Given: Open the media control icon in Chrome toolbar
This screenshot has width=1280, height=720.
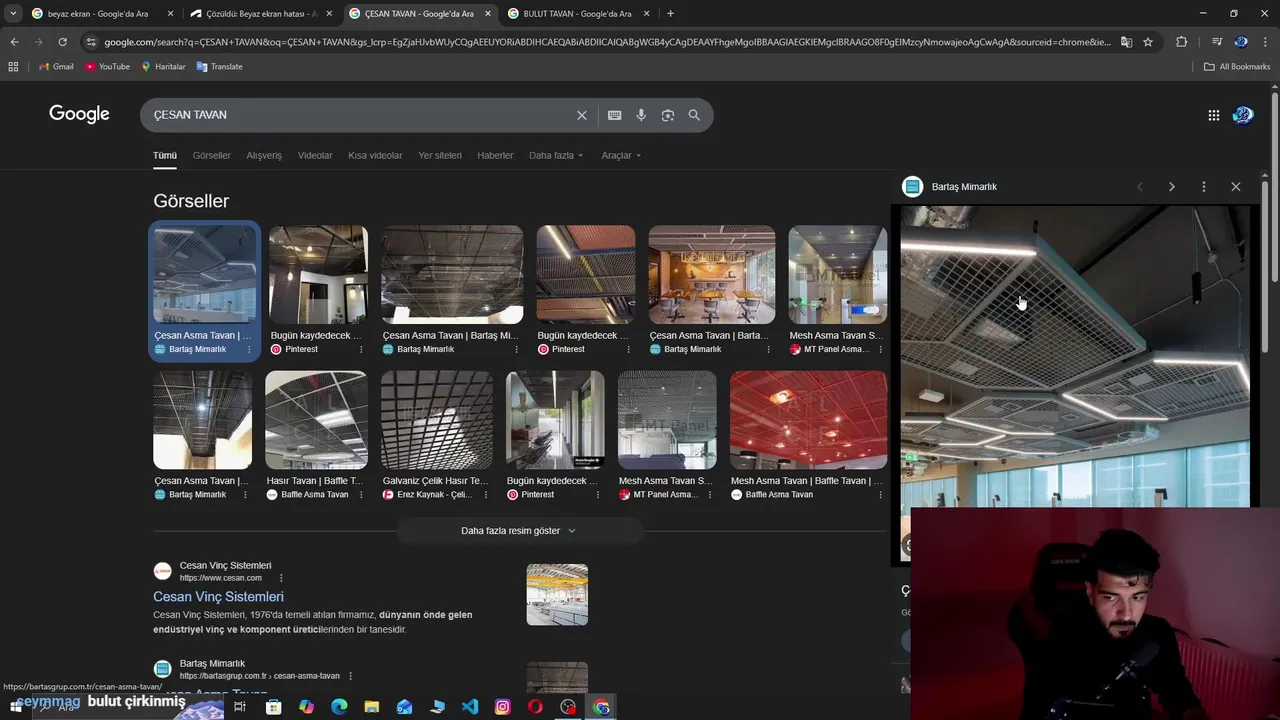Looking at the screenshot, I should [1216, 42].
